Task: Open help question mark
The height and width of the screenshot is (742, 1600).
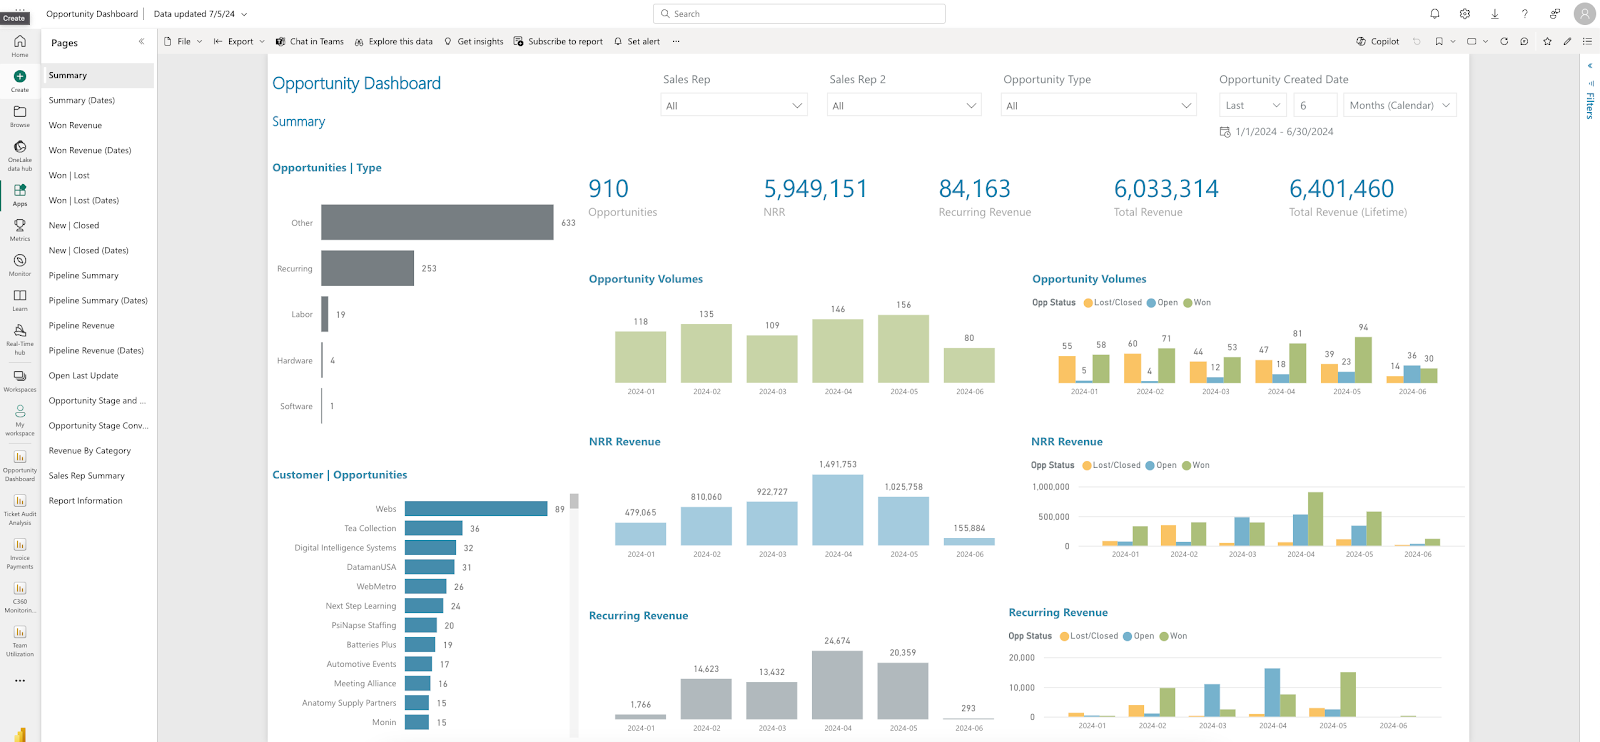Action: click(1524, 14)
